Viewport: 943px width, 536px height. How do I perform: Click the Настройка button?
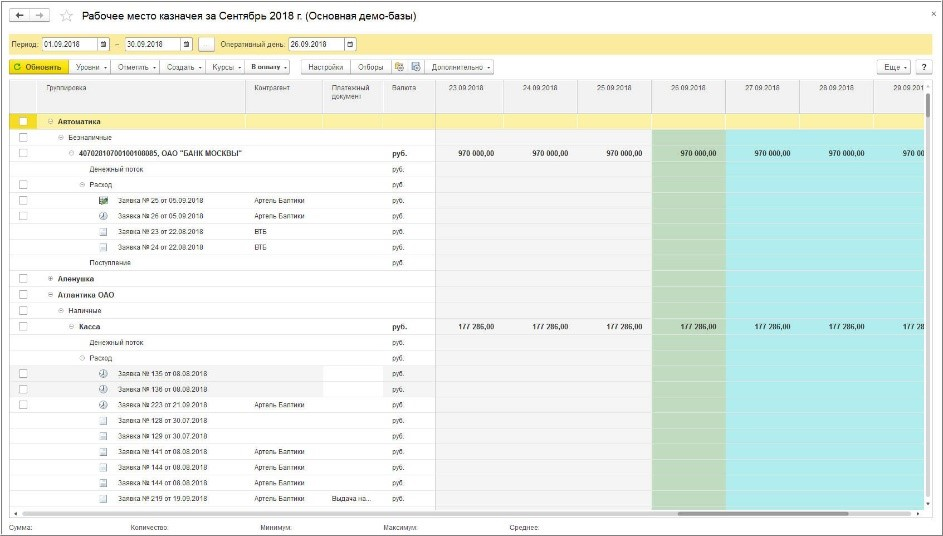(326, 67)
